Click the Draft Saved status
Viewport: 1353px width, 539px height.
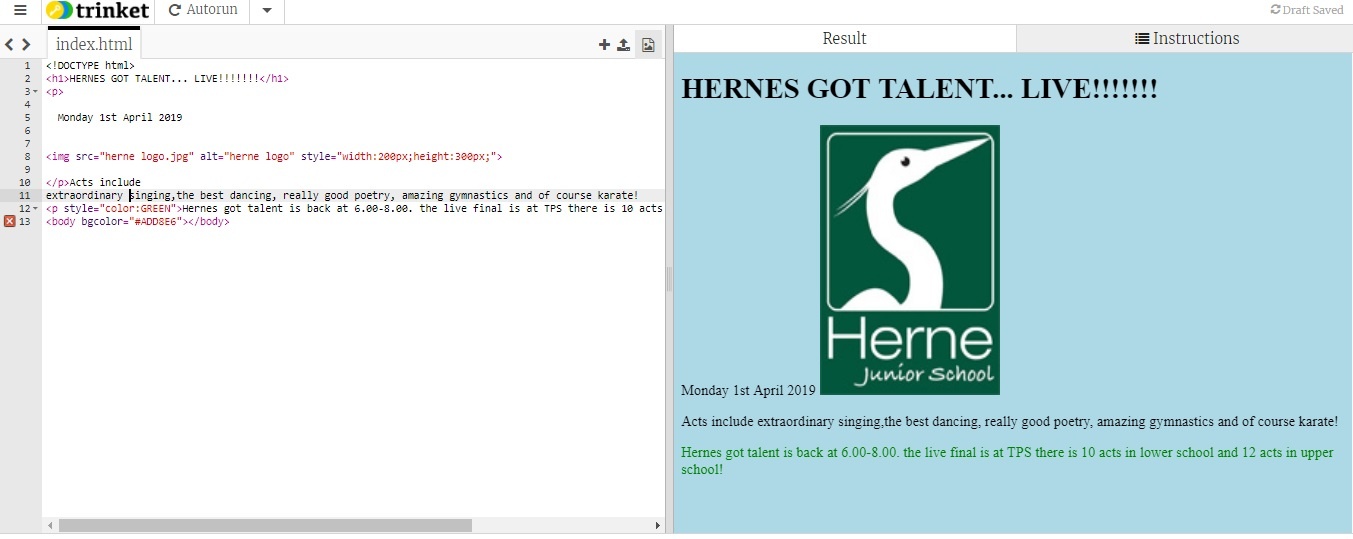click(x=1307, y=10)
